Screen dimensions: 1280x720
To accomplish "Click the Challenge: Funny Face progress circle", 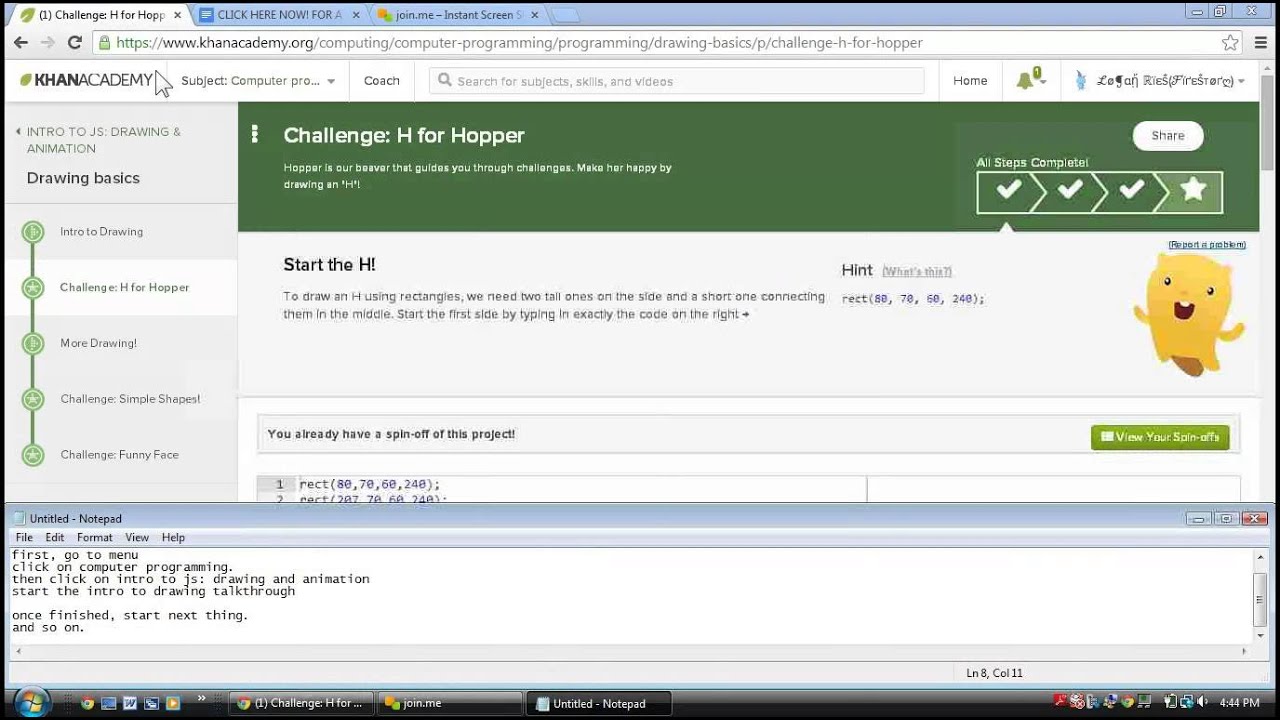I will pos(33,455).
